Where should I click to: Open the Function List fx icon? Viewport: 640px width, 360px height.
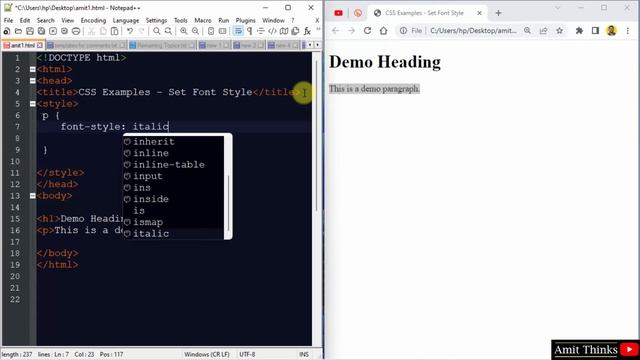pos(307,31)
